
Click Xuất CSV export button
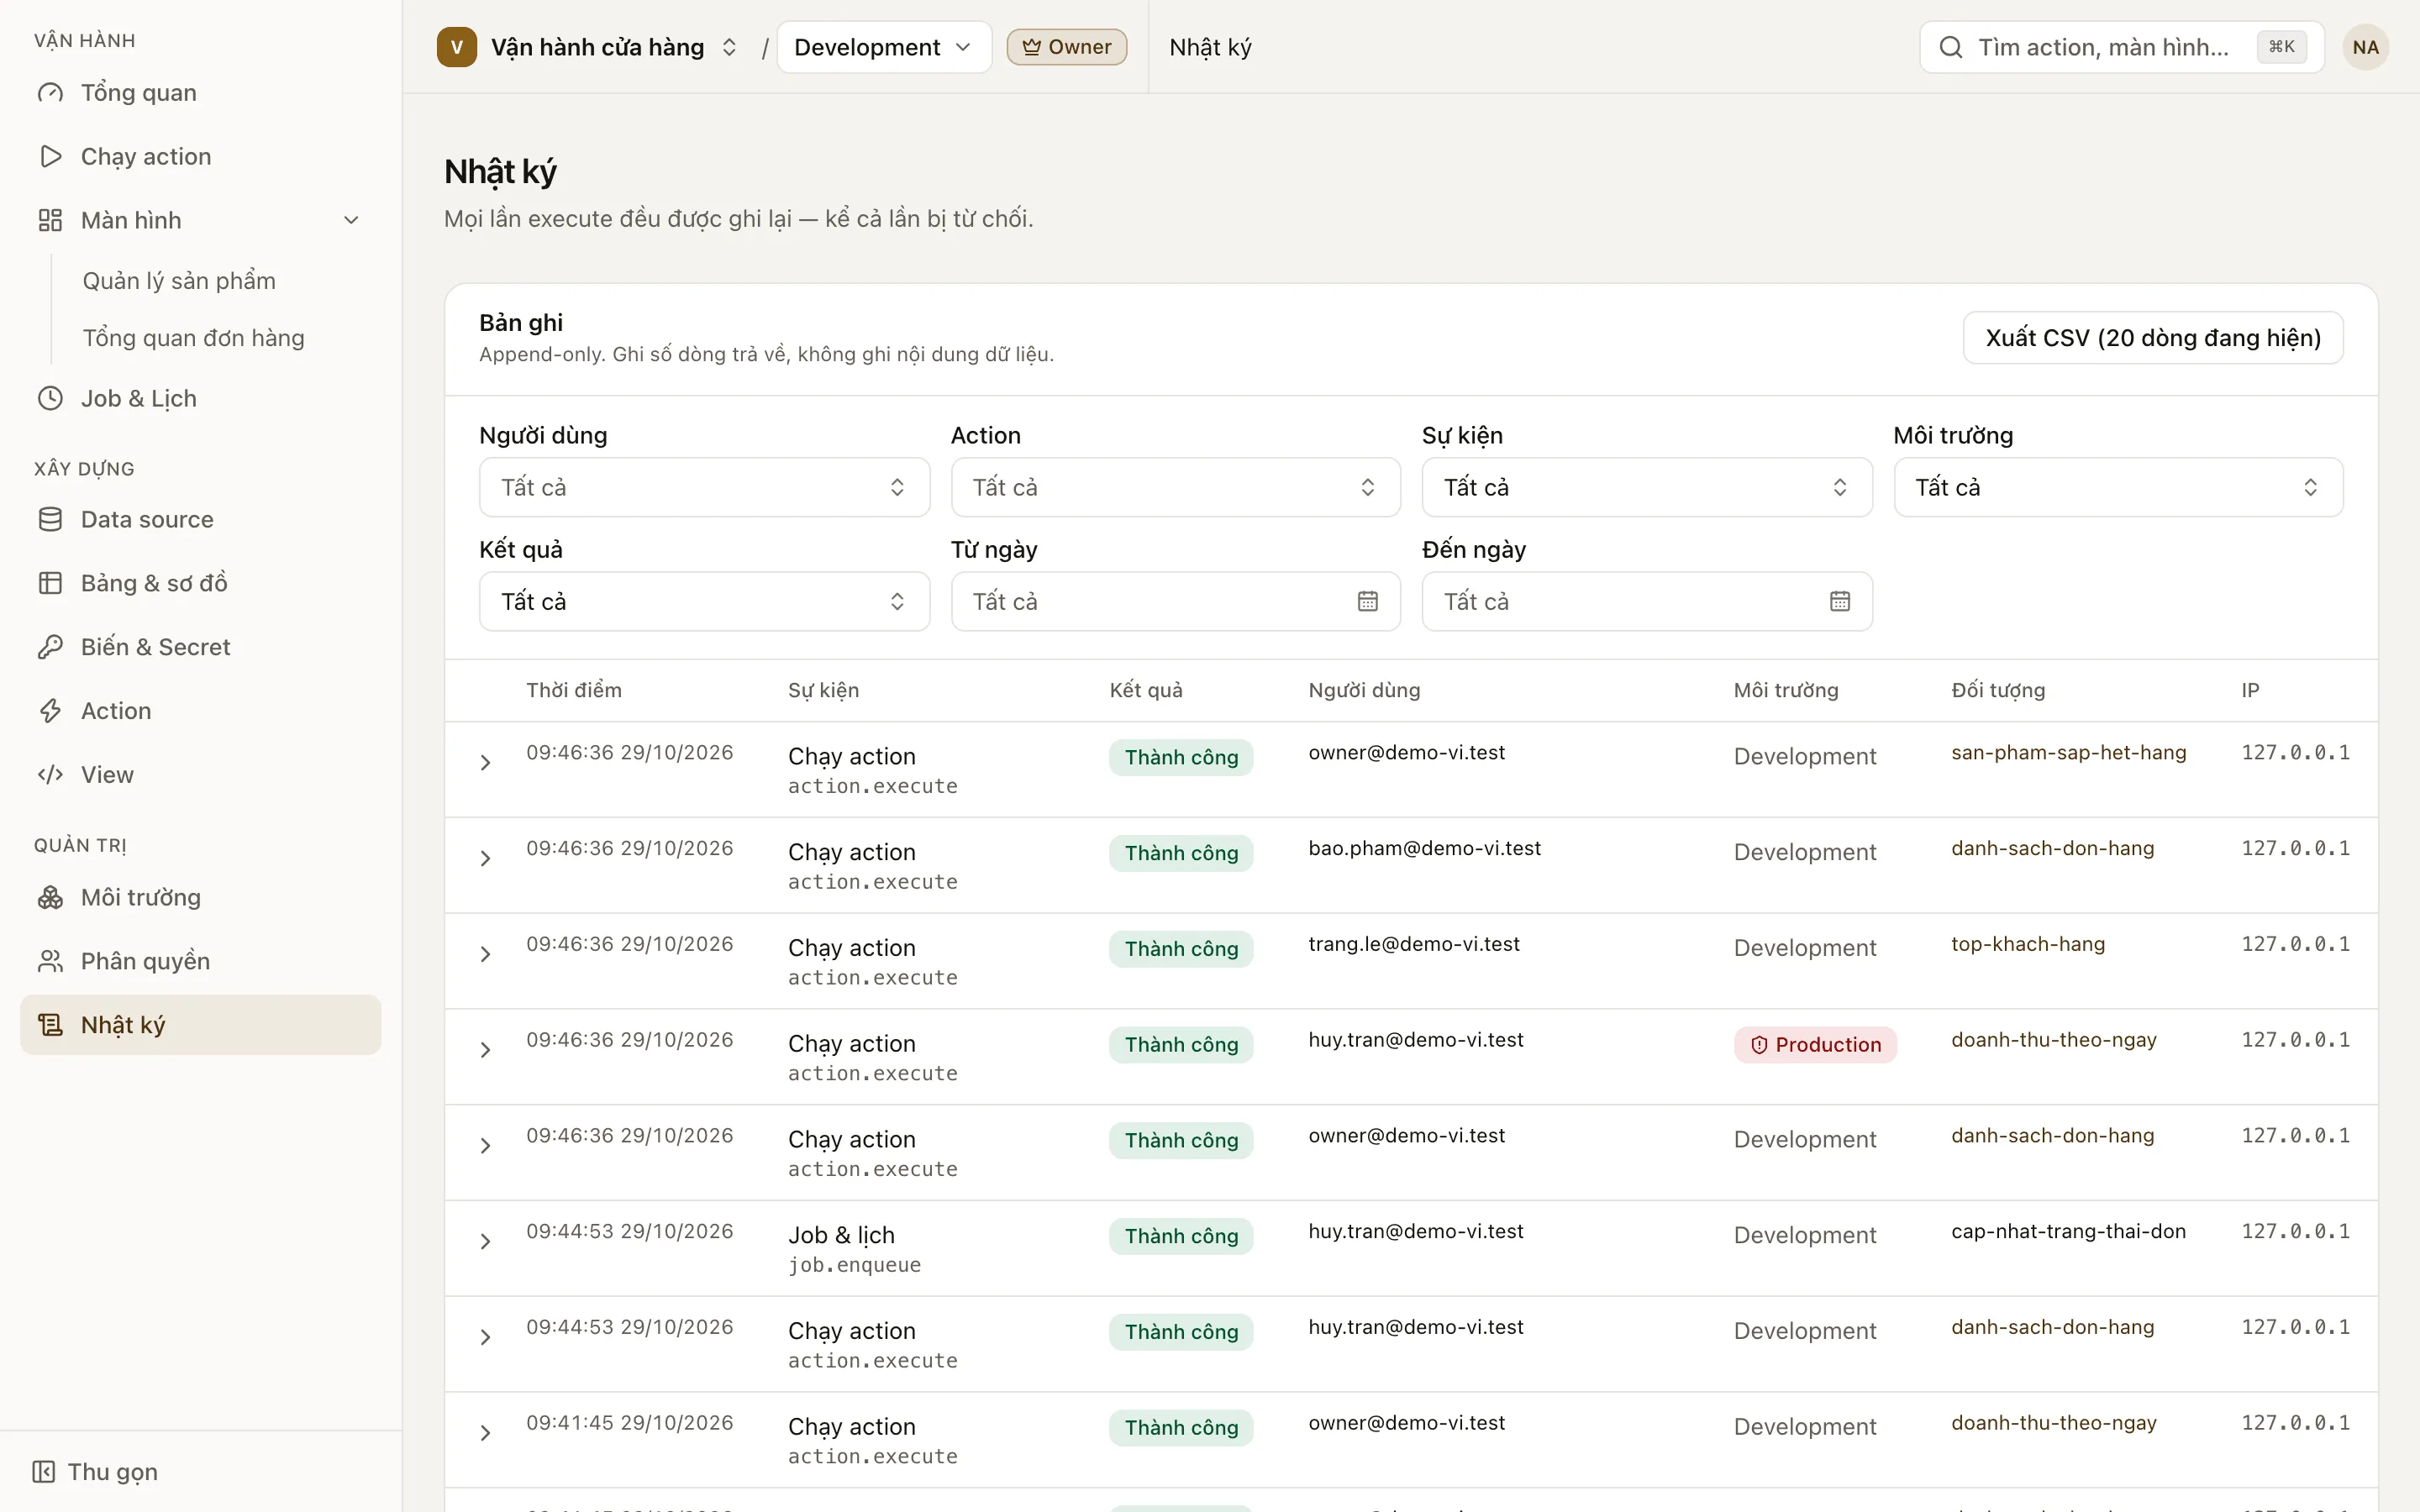click(x=2153, y=338)
